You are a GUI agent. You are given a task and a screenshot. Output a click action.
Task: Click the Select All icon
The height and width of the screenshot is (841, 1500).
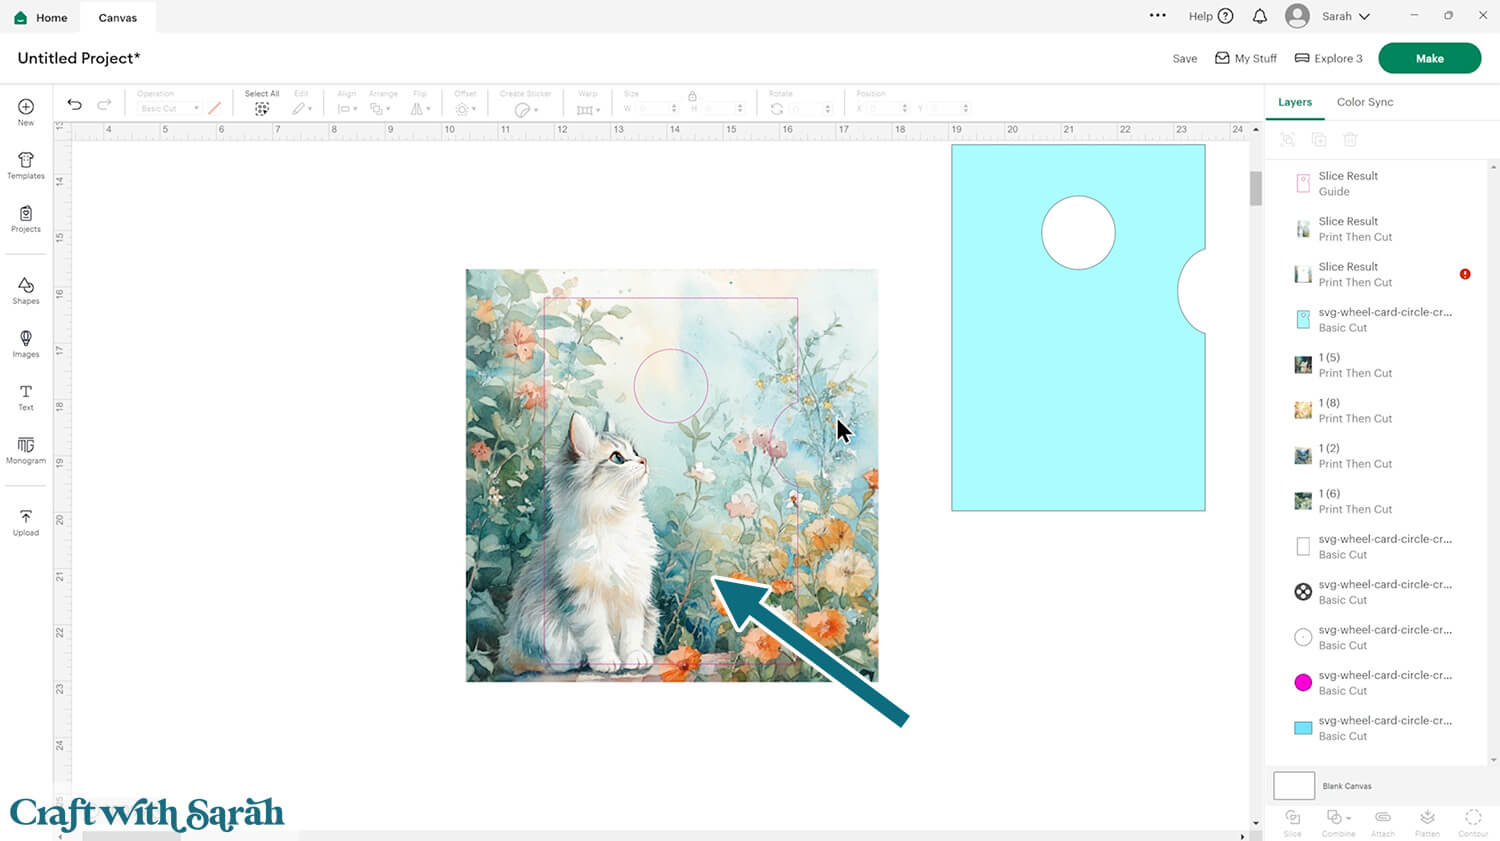click(x=262, y=108)
